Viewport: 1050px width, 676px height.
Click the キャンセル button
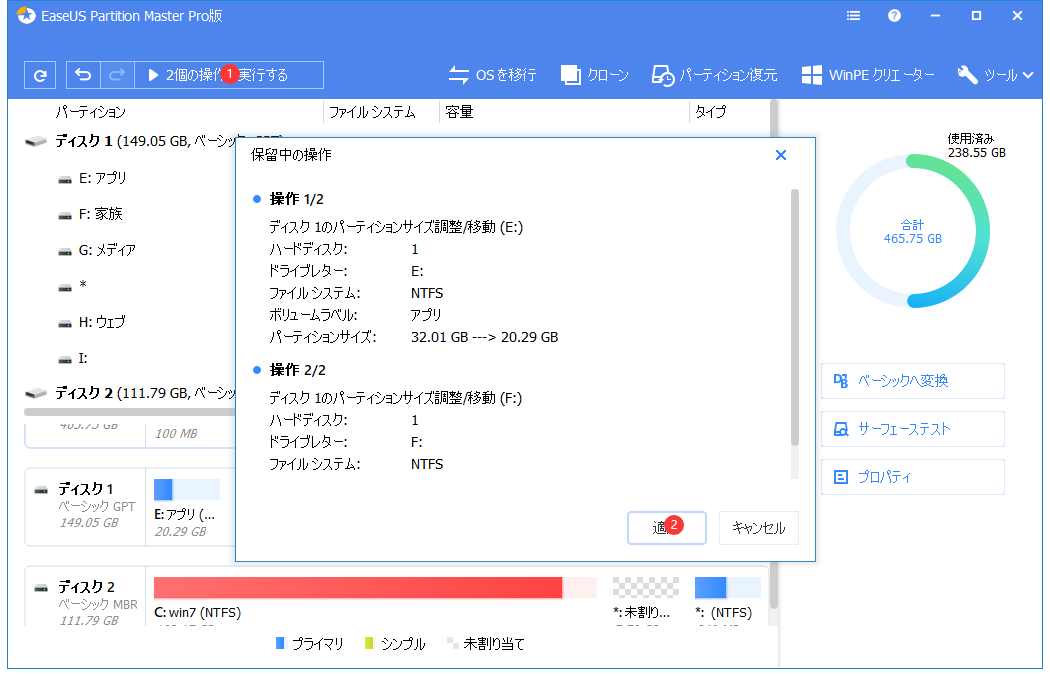[758, 528]
